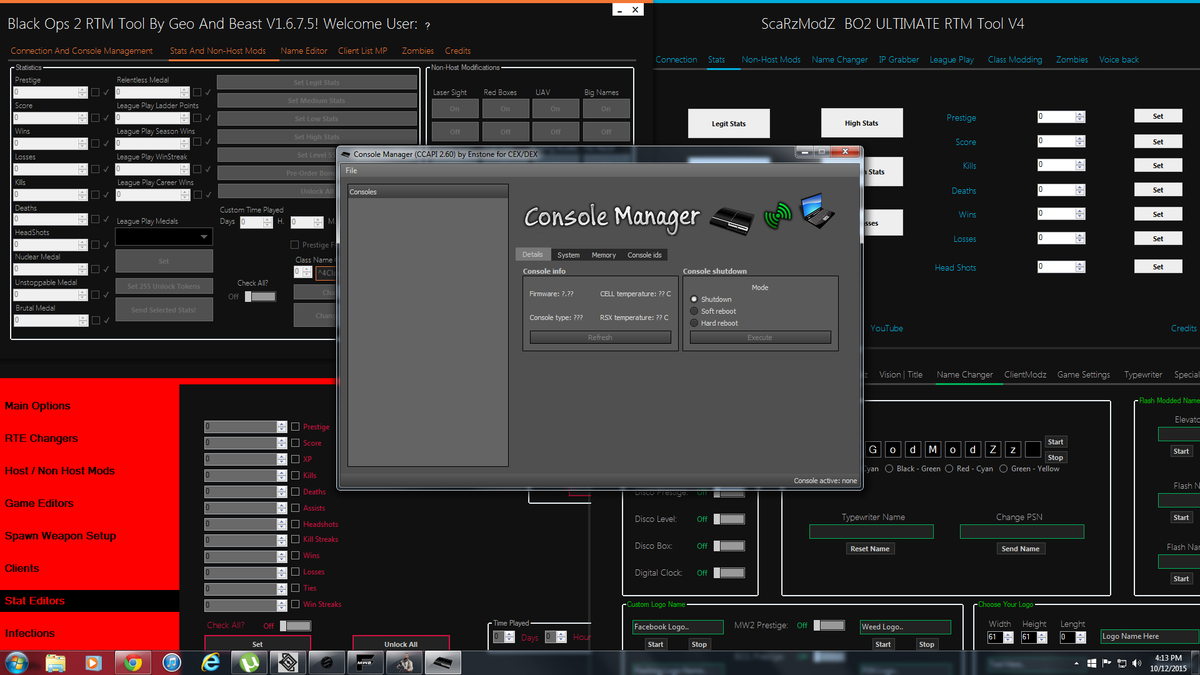Open the media player taskbar icon
This screenshot has width=1200, height=675.
tap(93, 662)
